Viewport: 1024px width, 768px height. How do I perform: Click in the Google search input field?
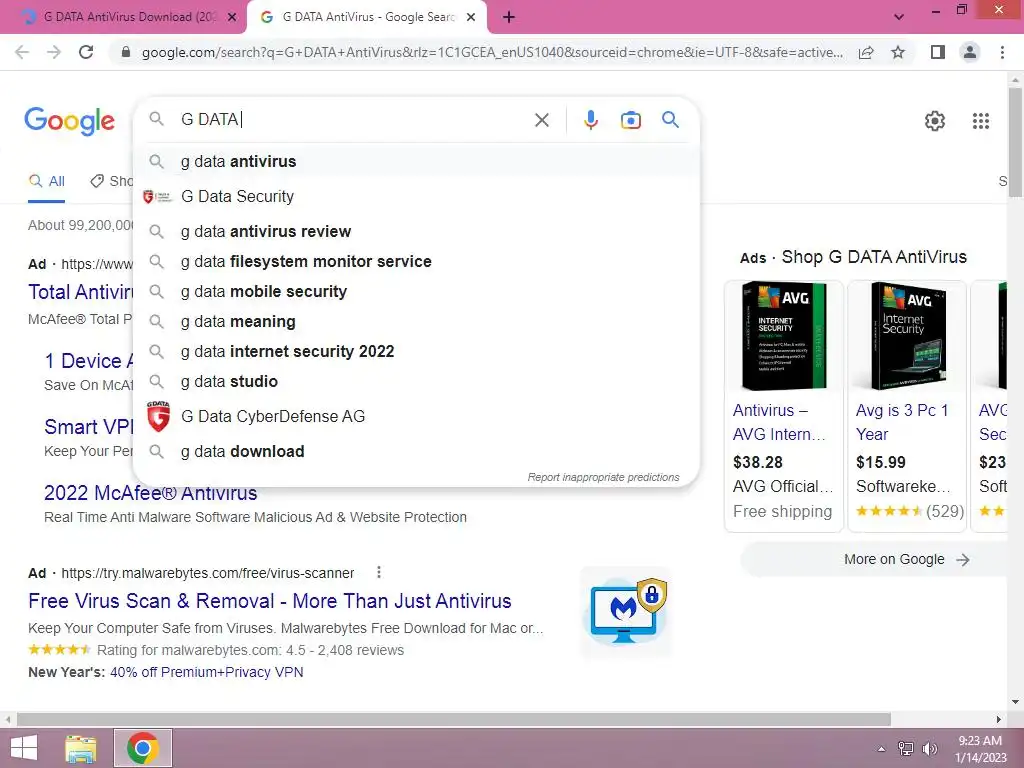point(353,120)
